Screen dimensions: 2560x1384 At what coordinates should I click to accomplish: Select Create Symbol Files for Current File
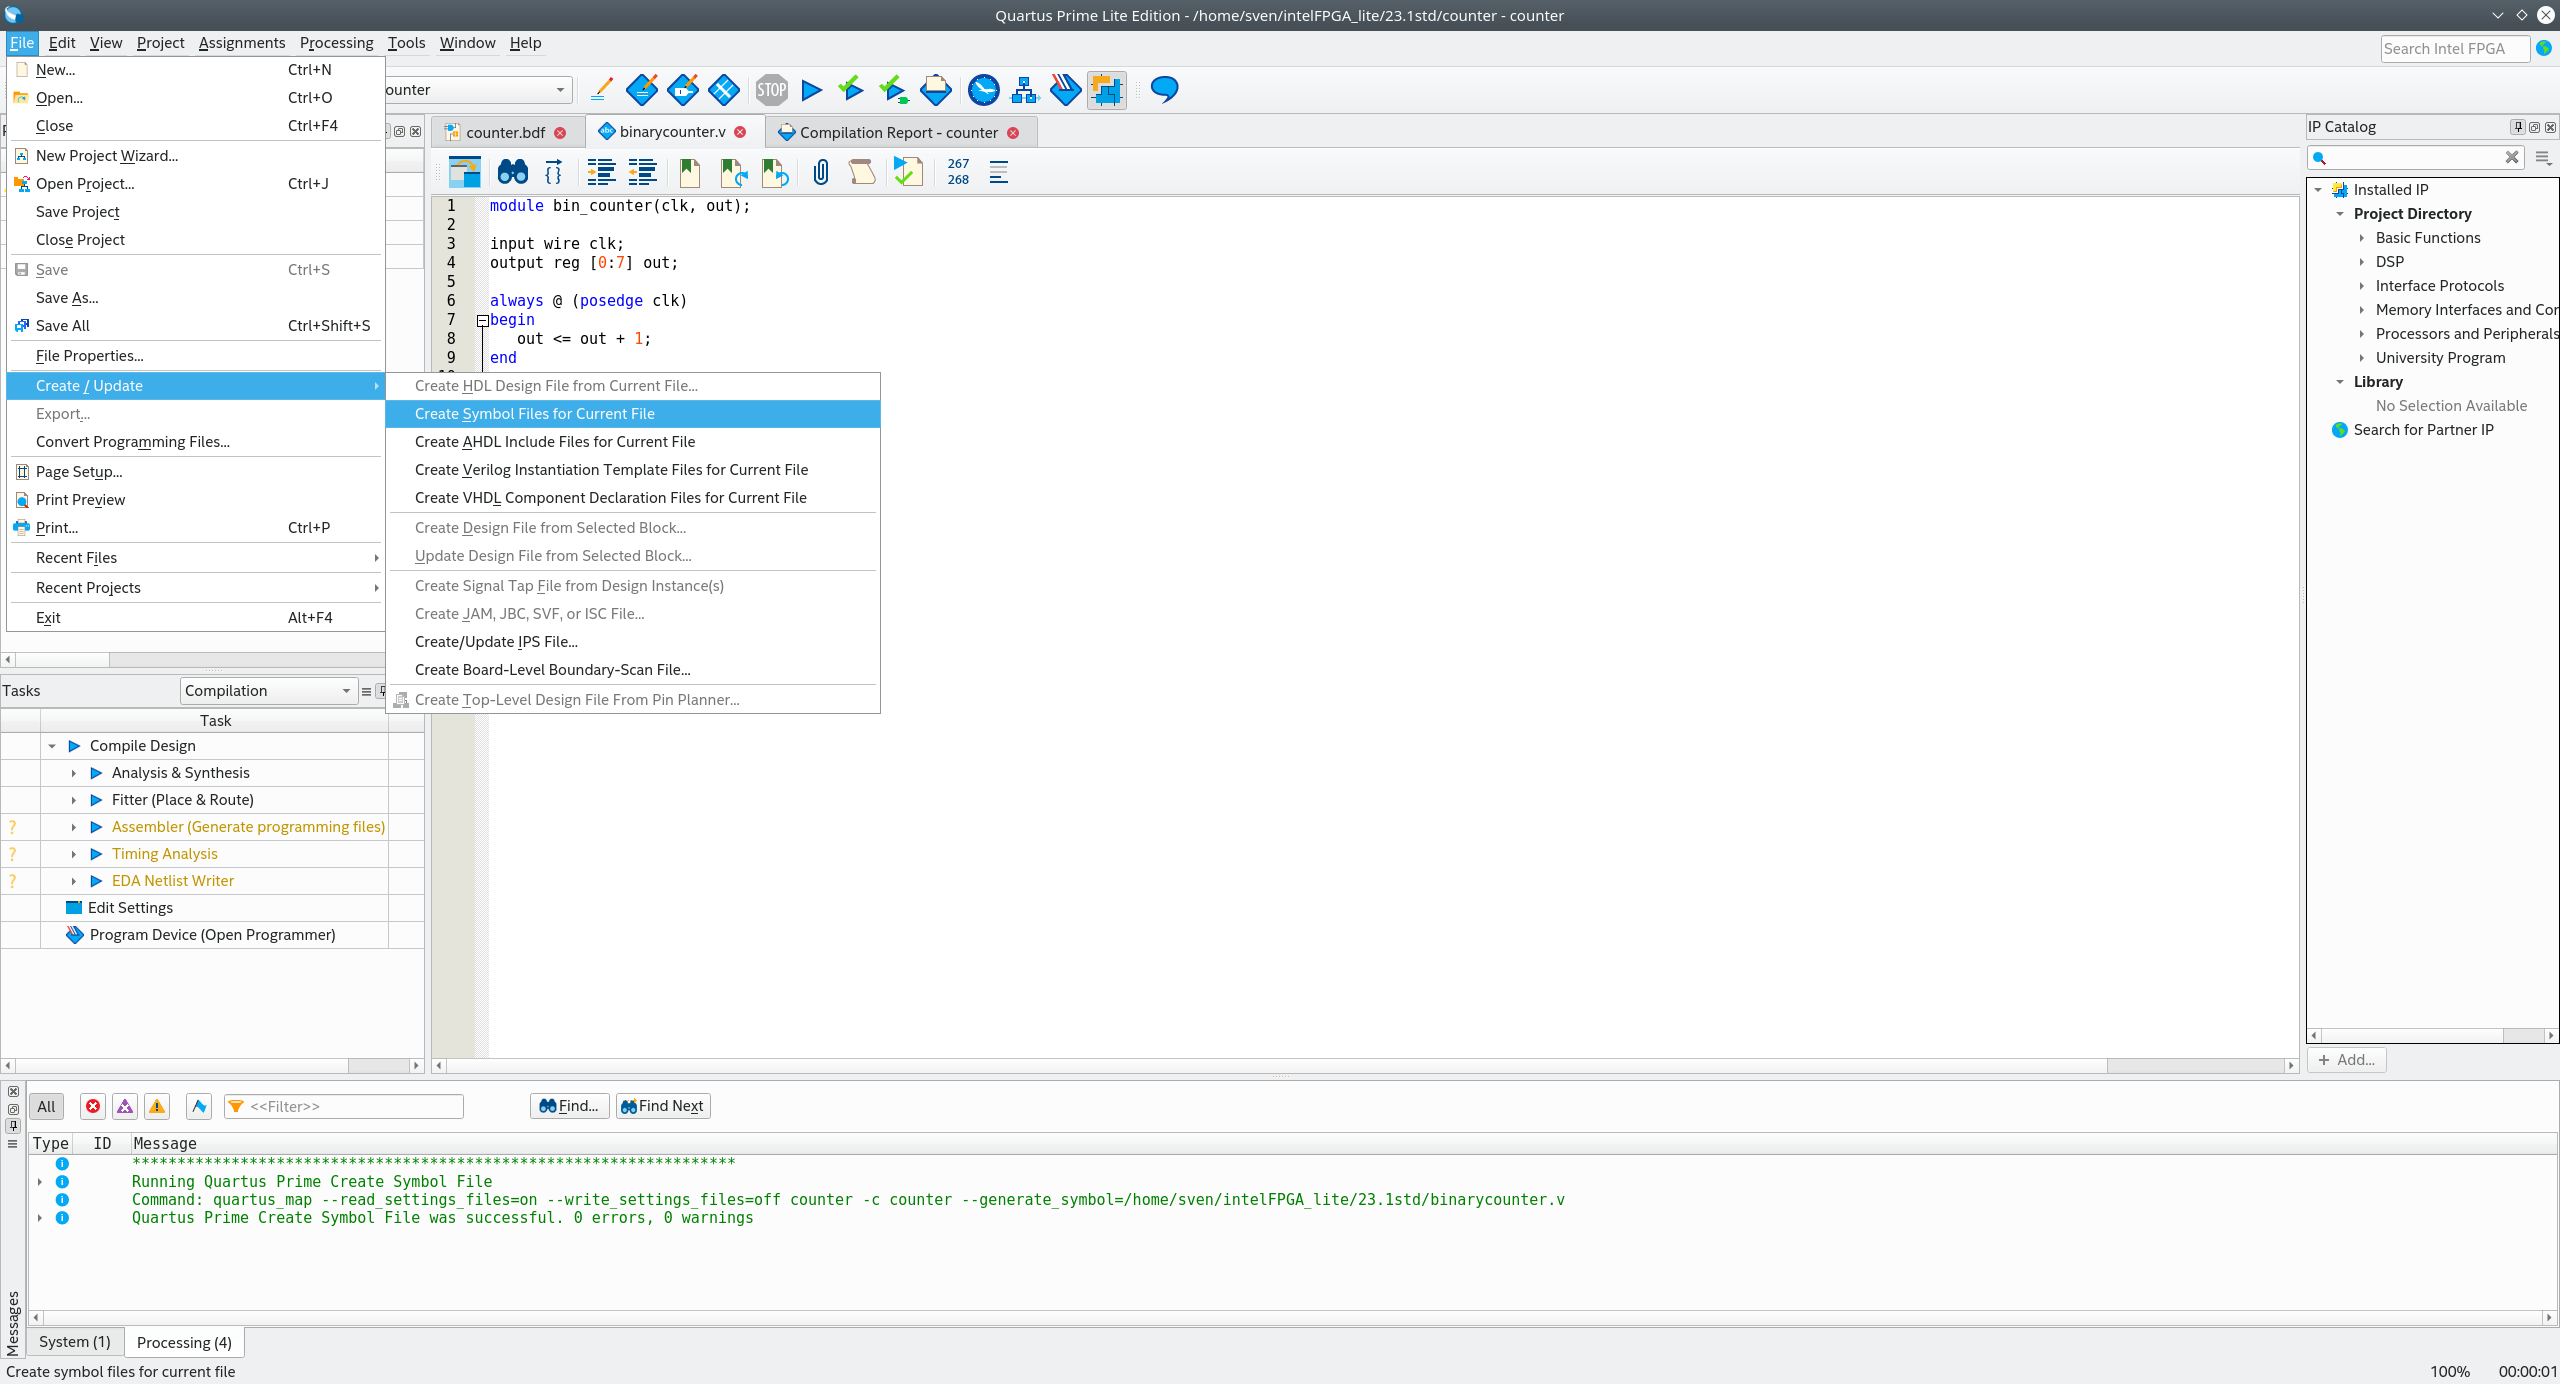(533, 412)
